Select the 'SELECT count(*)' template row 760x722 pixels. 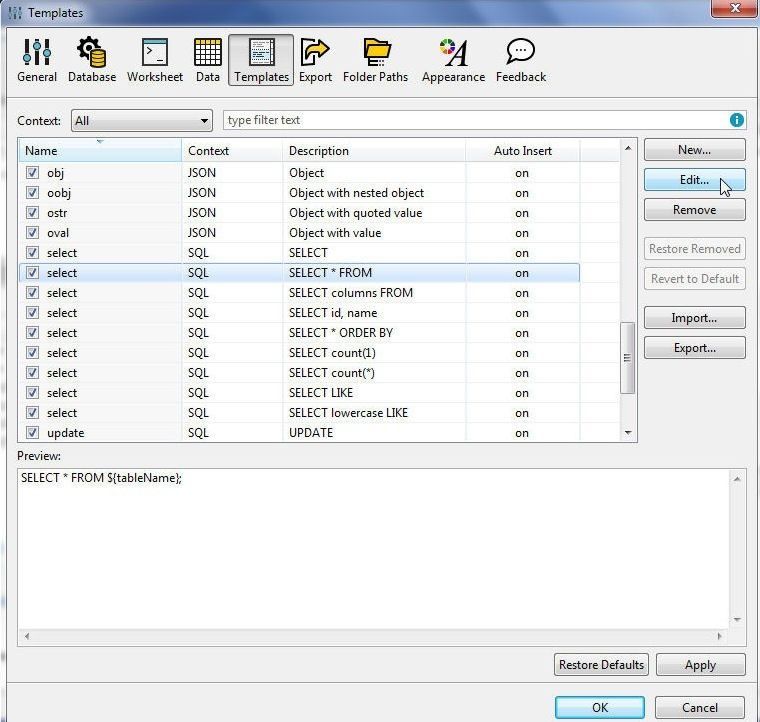click(x=299, y=373)
